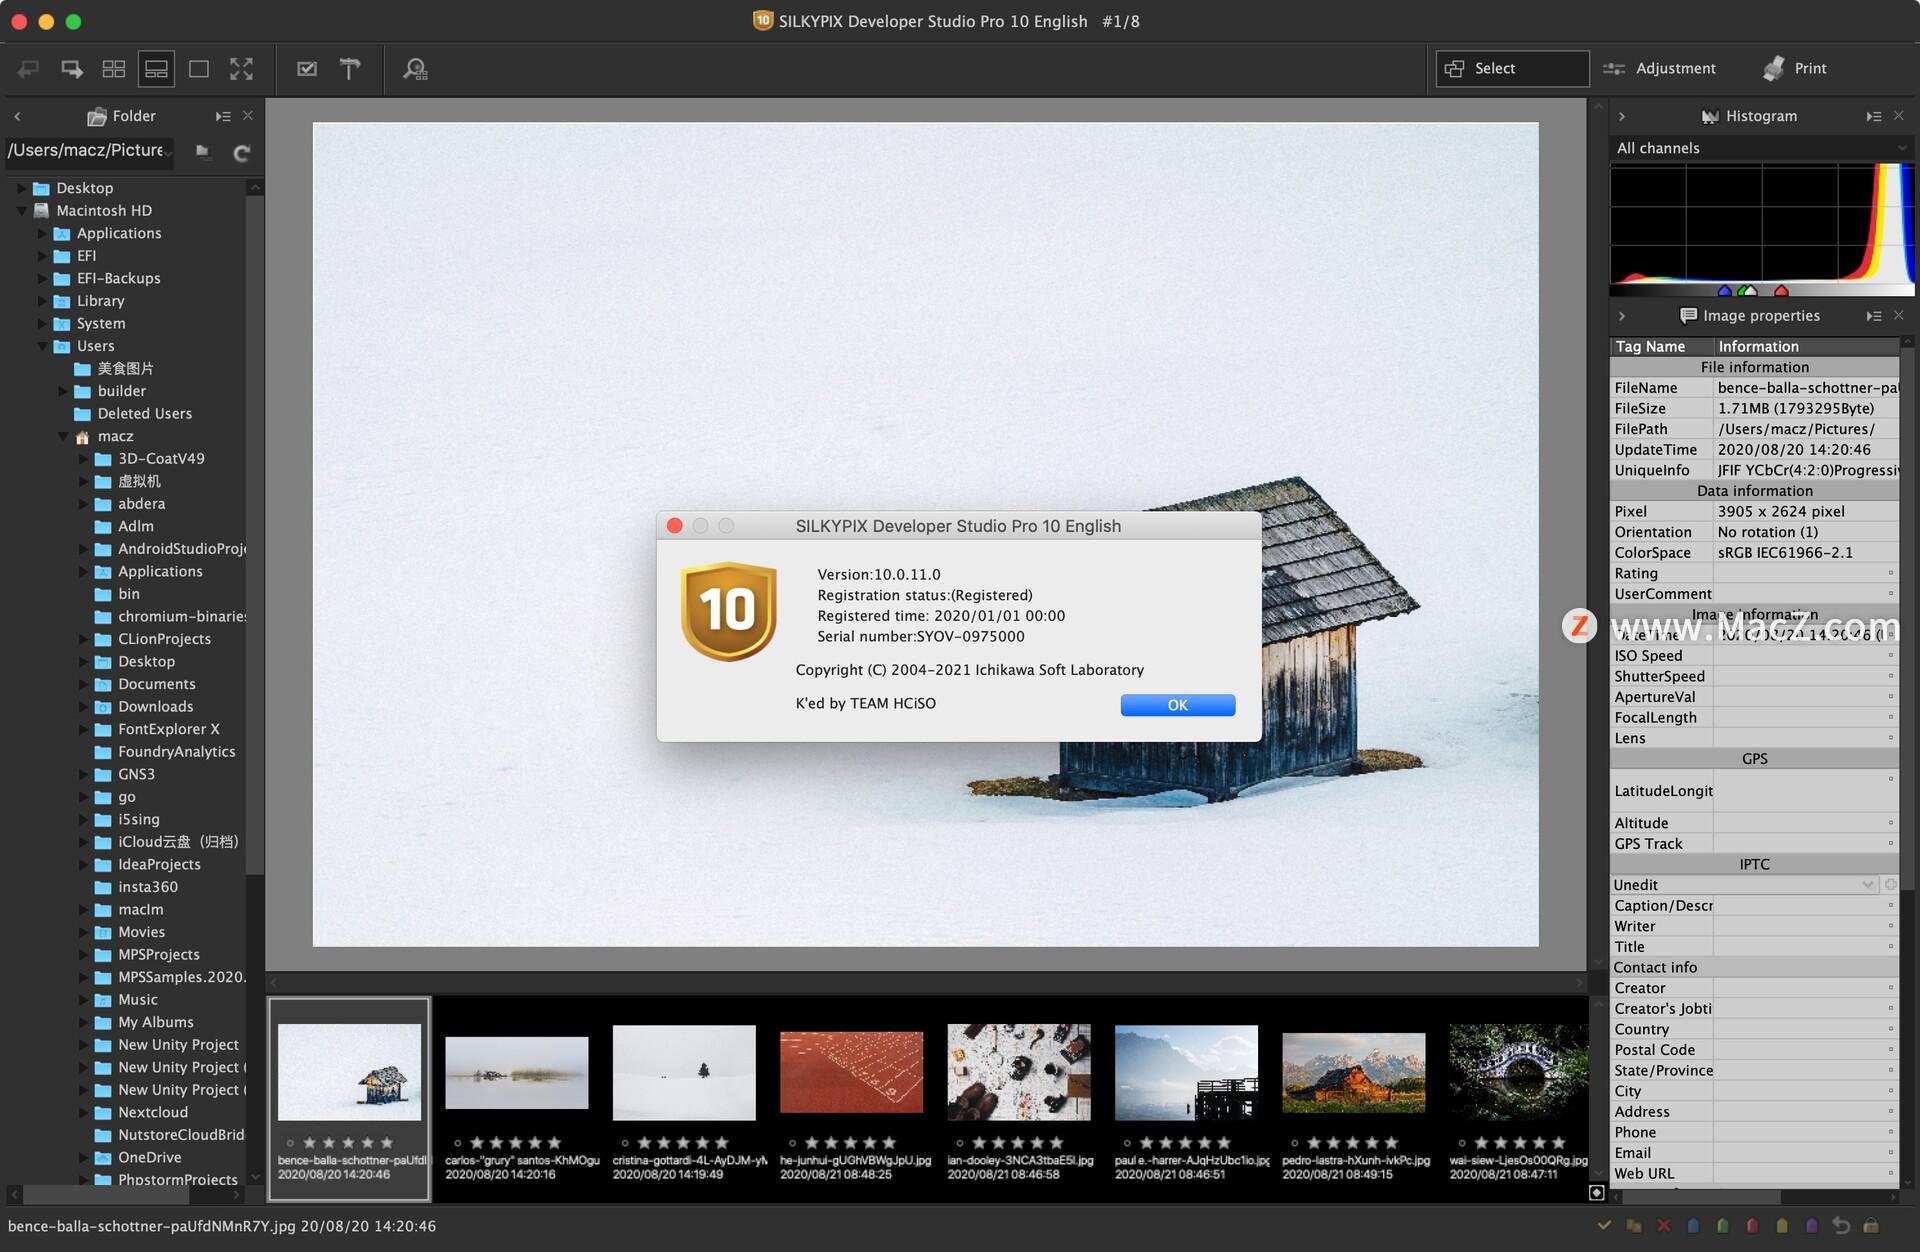Image resolution: width=1920 pixels, height=1252 pixels.
Task: Enter full screen preview mode
Action: tap(242, 68)
